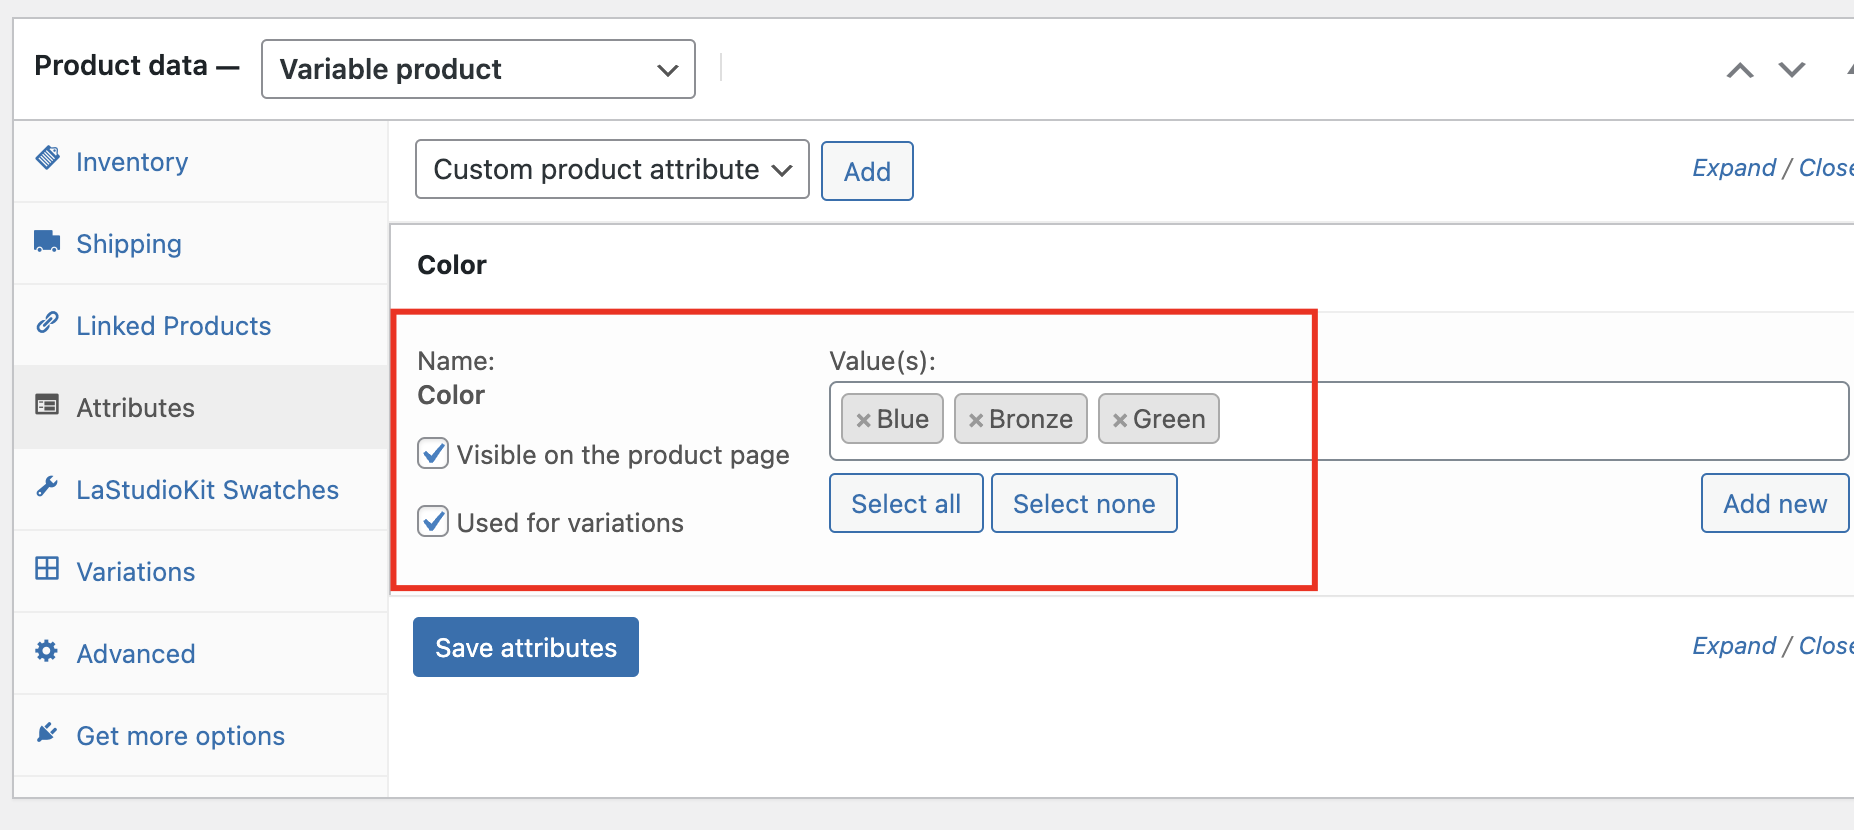The width and height of the screenshot is (1854, 830).
Task: Click the LaStudioKit Swatches wrench icon
Action: click(x=47, y=487)
